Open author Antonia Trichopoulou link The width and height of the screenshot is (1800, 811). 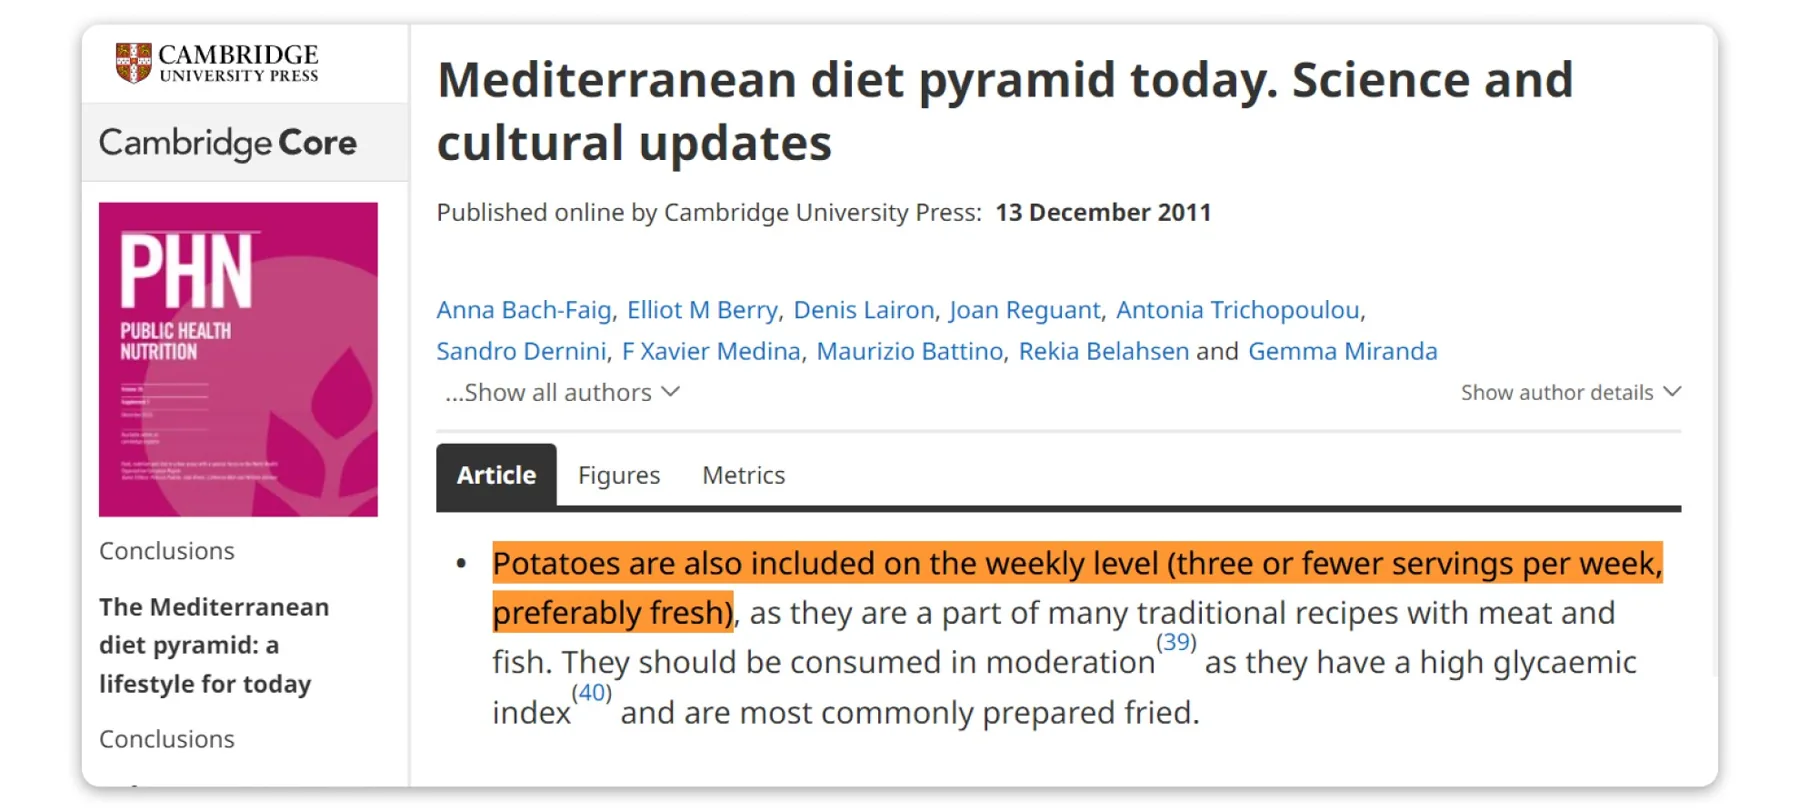tap(1238, 310)
